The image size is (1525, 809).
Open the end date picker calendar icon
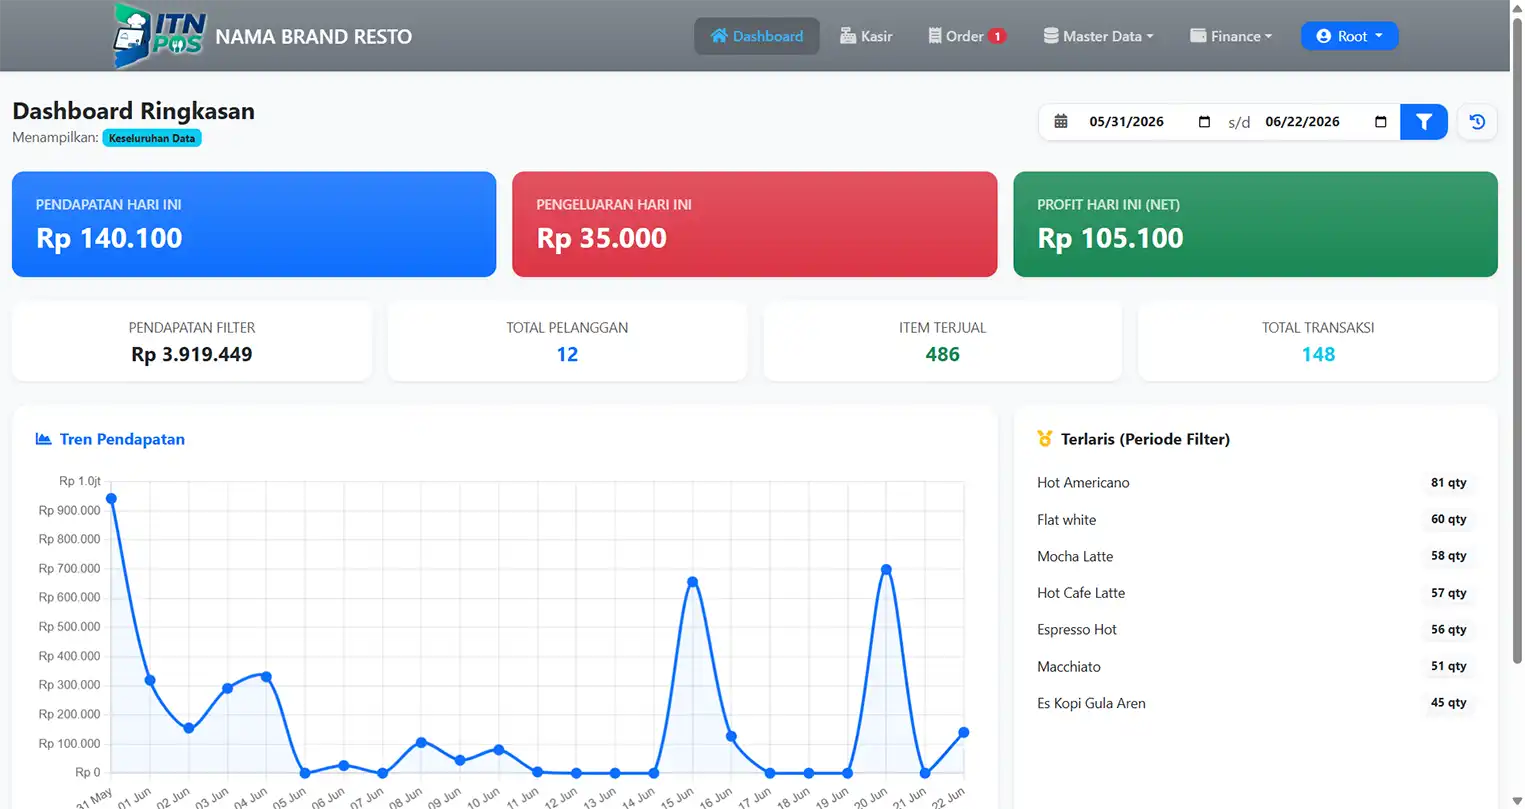tap(1381, 122)
